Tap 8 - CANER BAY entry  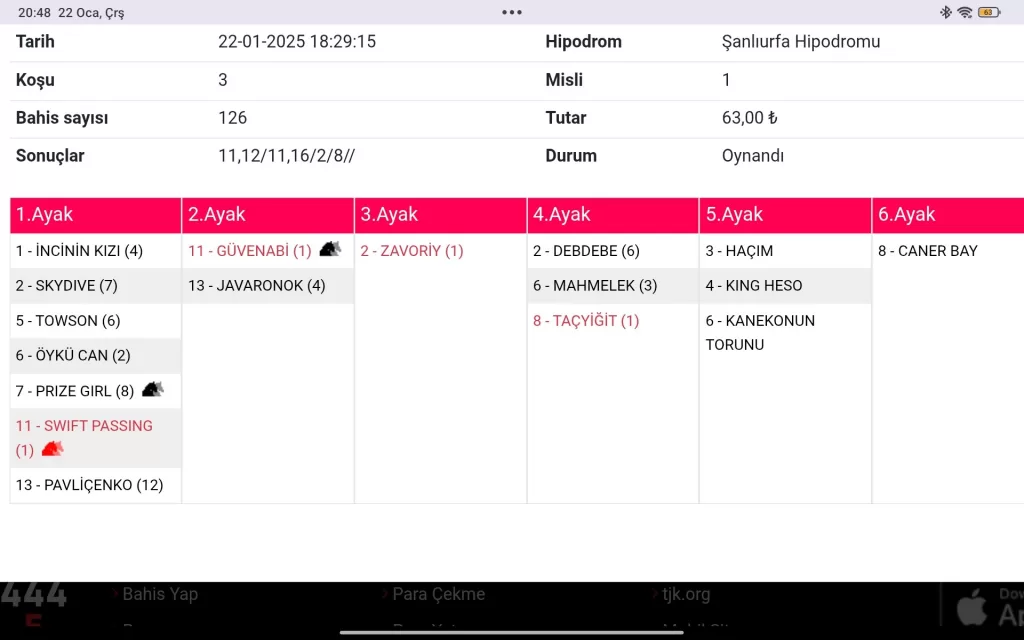[928, 251]
